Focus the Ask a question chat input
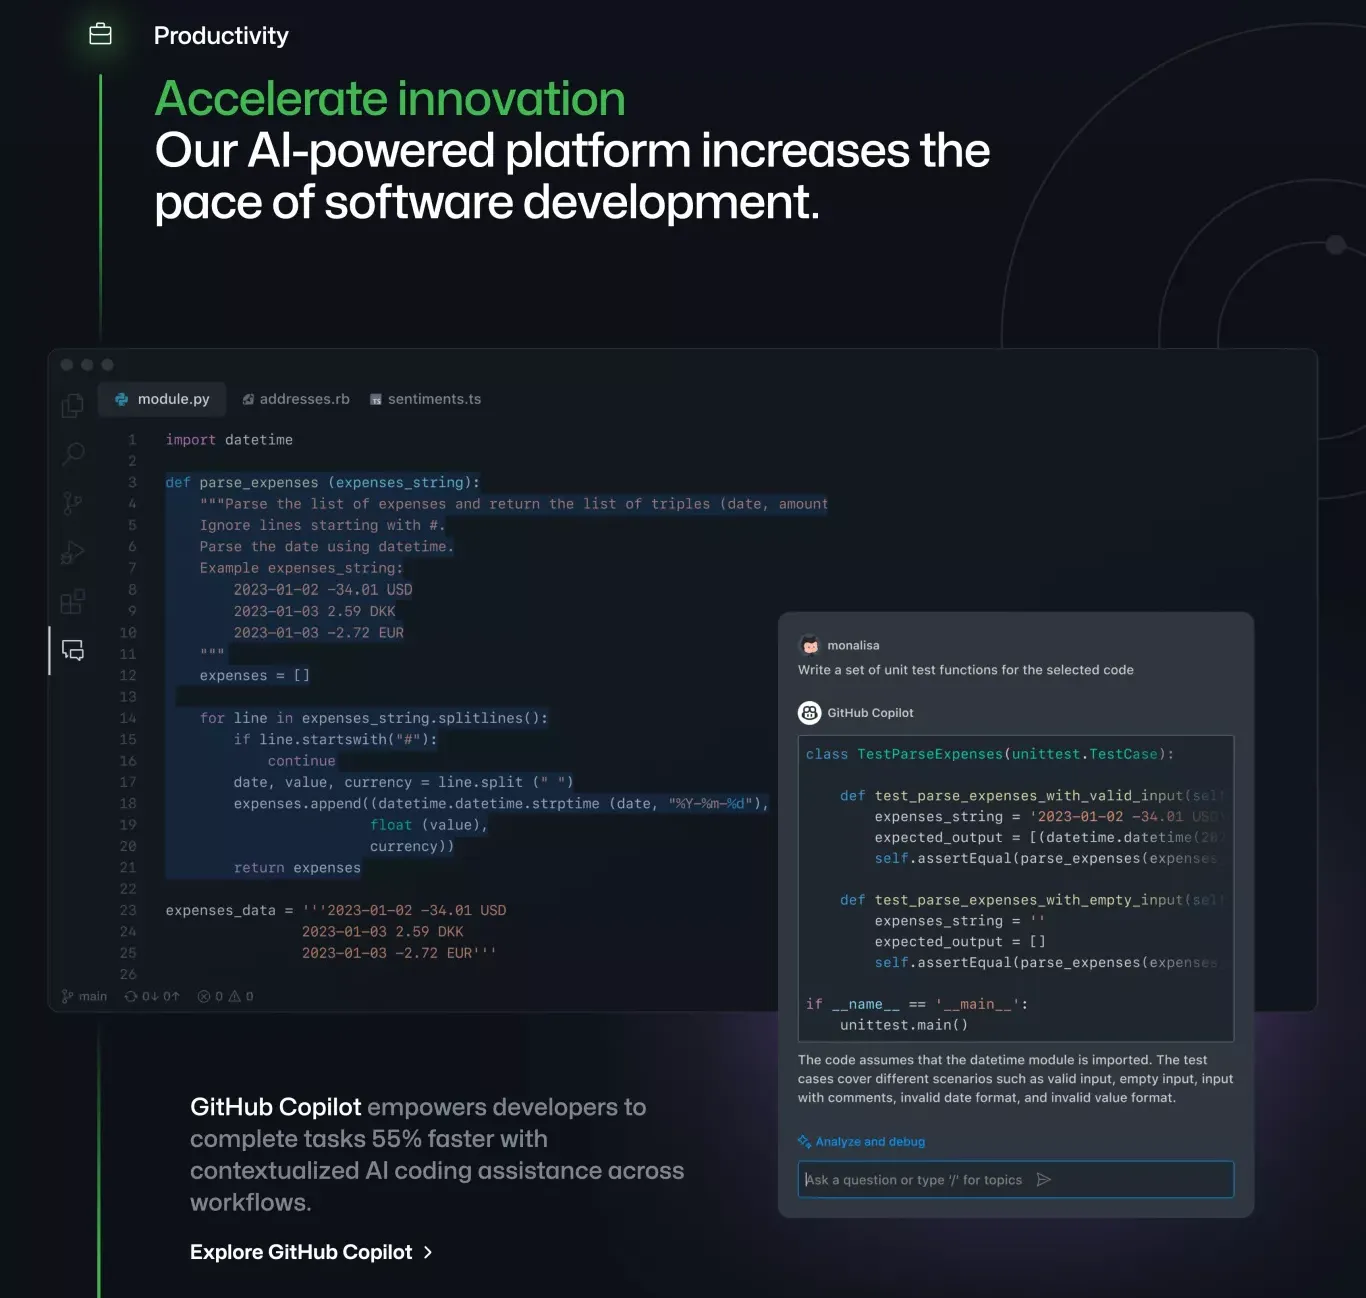This screenshot has height=1298, width=1366. tap(1016, 1180)
